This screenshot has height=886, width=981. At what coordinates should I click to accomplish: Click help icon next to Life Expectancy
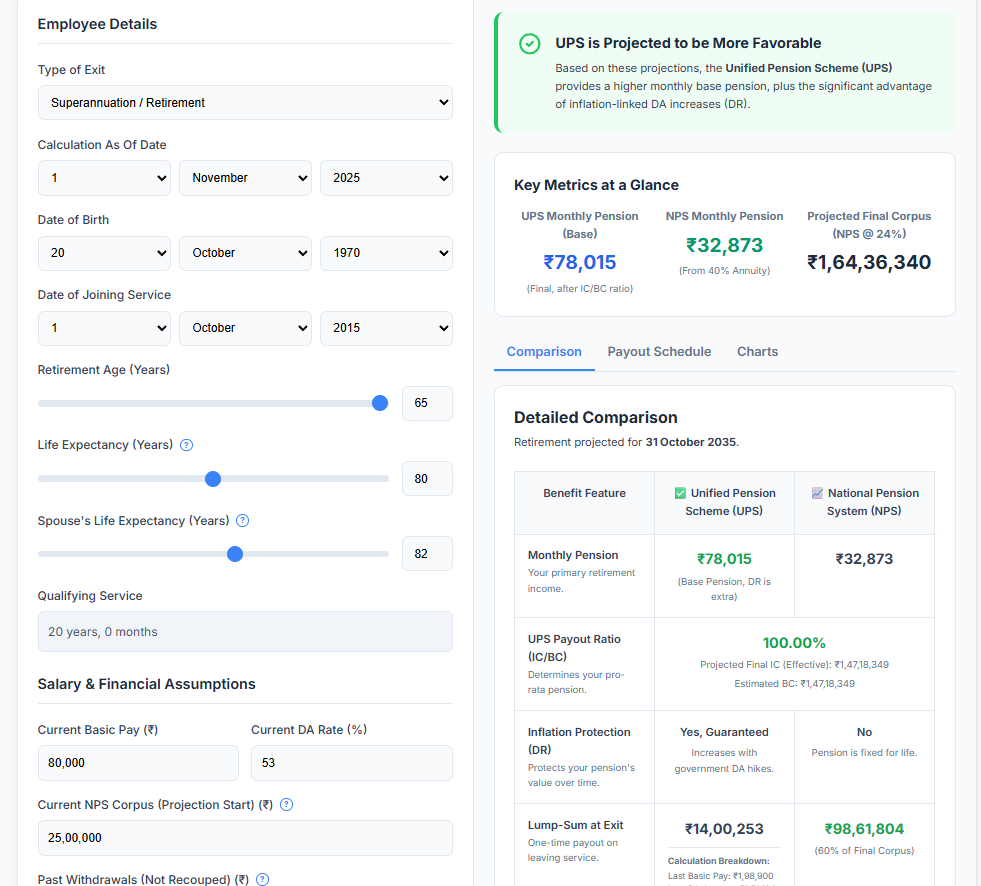(x=186, y=445)
